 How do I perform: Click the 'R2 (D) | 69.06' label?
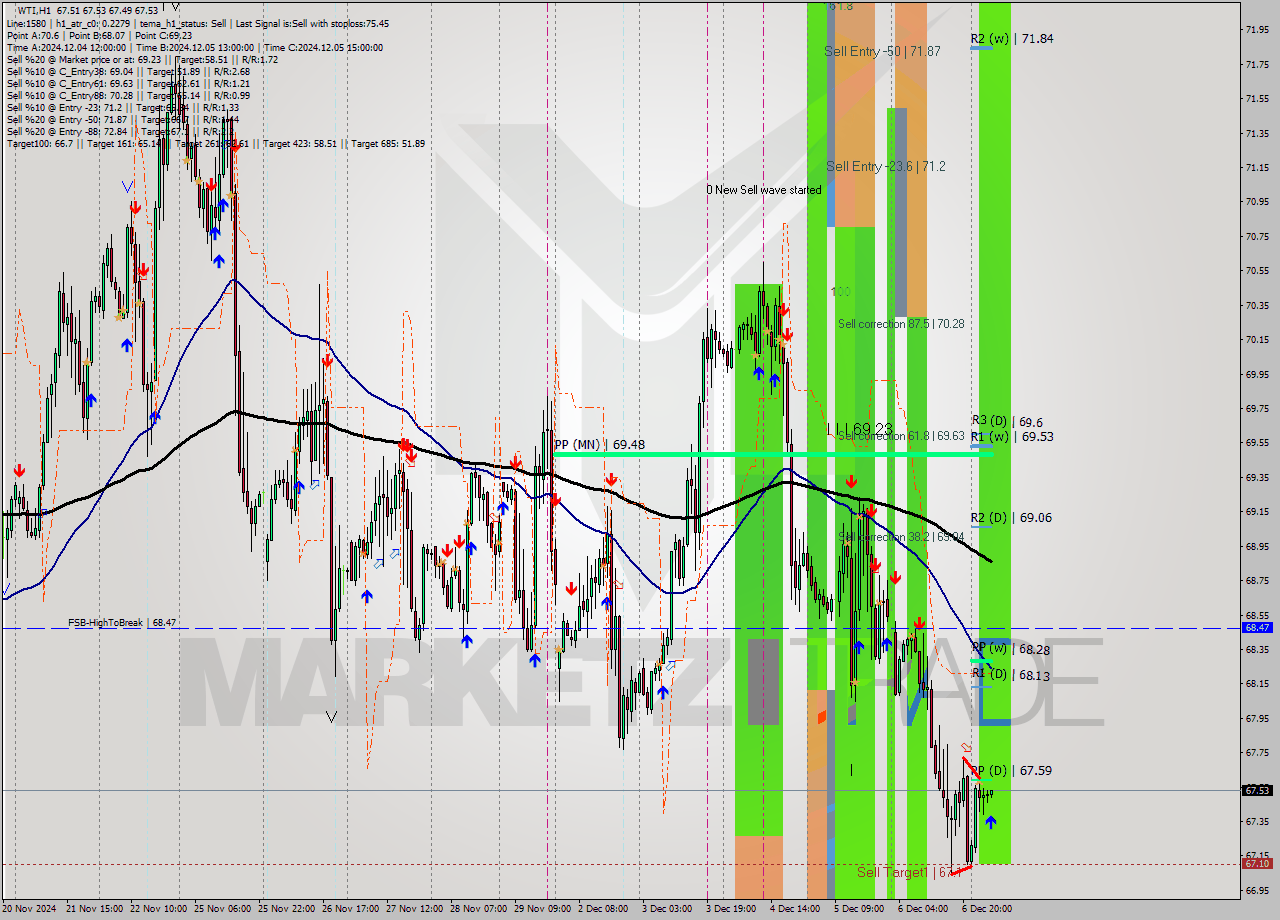click(1011, 517)
